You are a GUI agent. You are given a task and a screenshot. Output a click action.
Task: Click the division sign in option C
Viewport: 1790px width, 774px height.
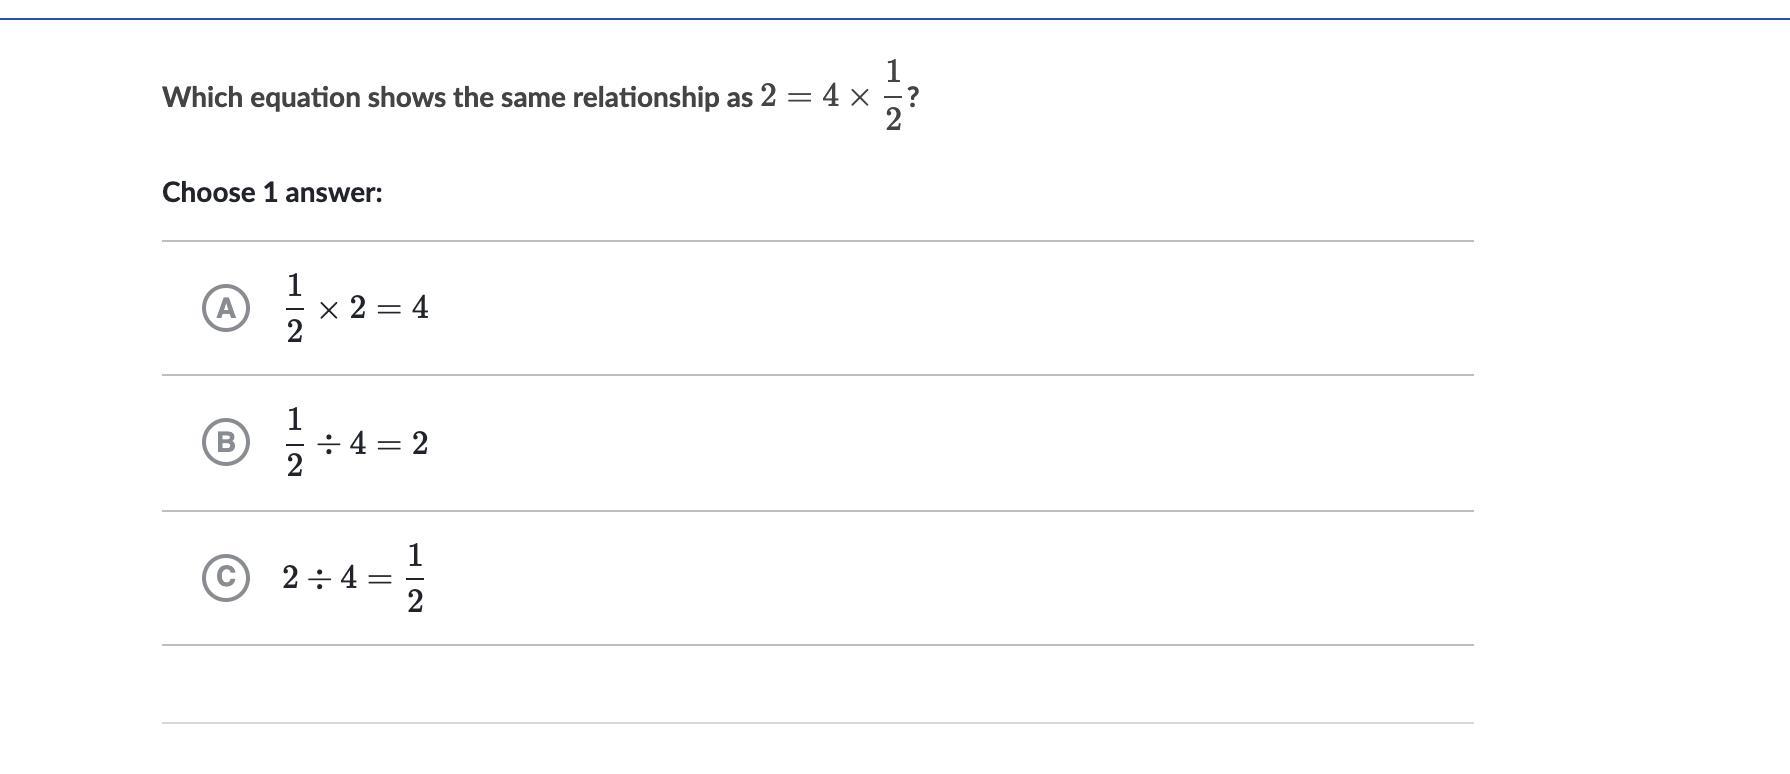click(x=319, y=578)
